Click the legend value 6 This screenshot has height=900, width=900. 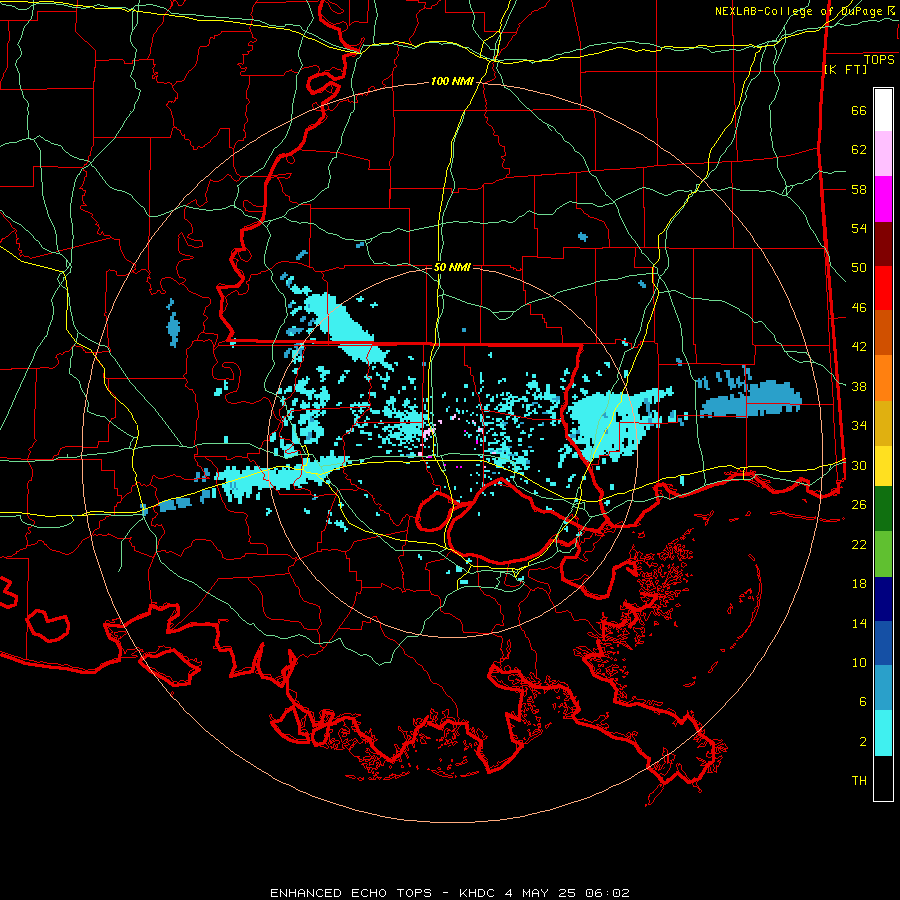click(x=862, y=701)
